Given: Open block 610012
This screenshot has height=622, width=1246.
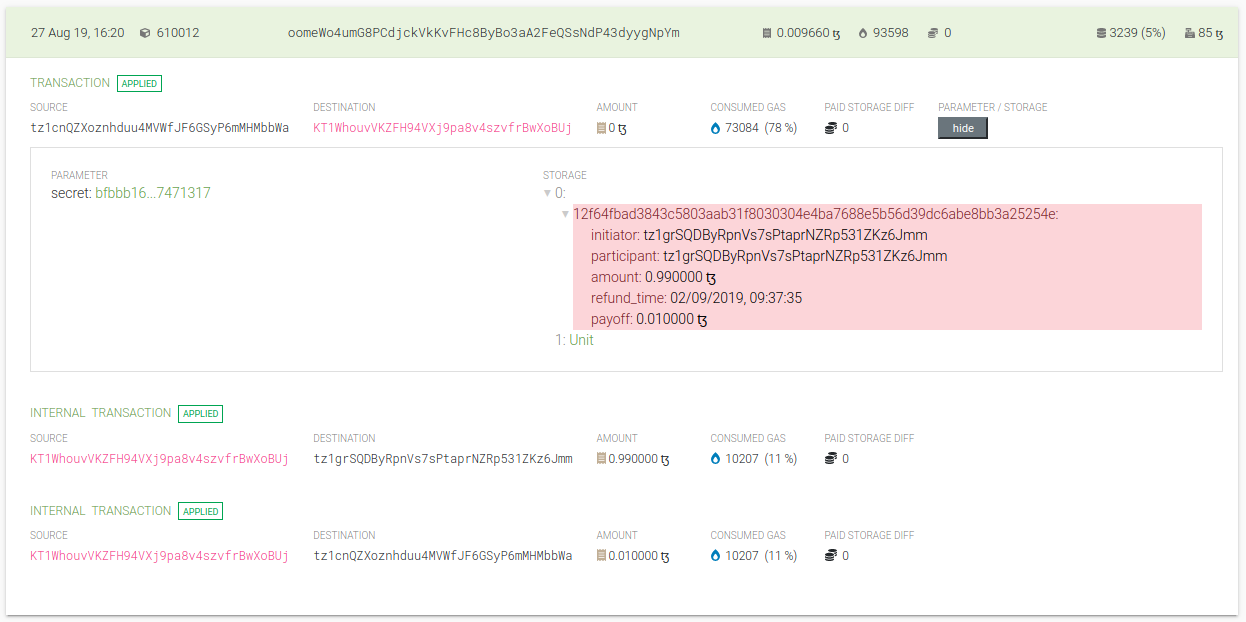Looking at the screenshot, I should [177, 33].
